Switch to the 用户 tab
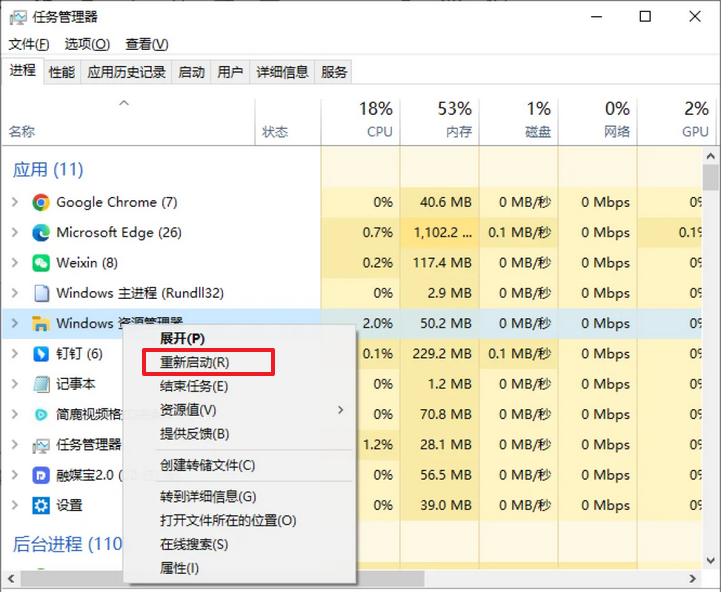Viewport: 721px width, 592px height. pos(230,72)
